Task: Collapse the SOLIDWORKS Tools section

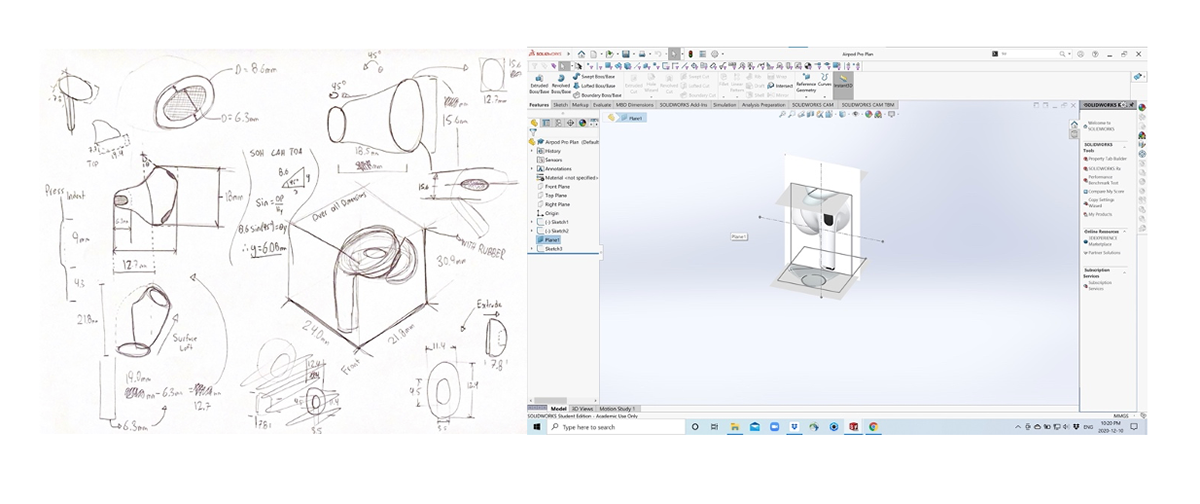Action: (1125, 145)
